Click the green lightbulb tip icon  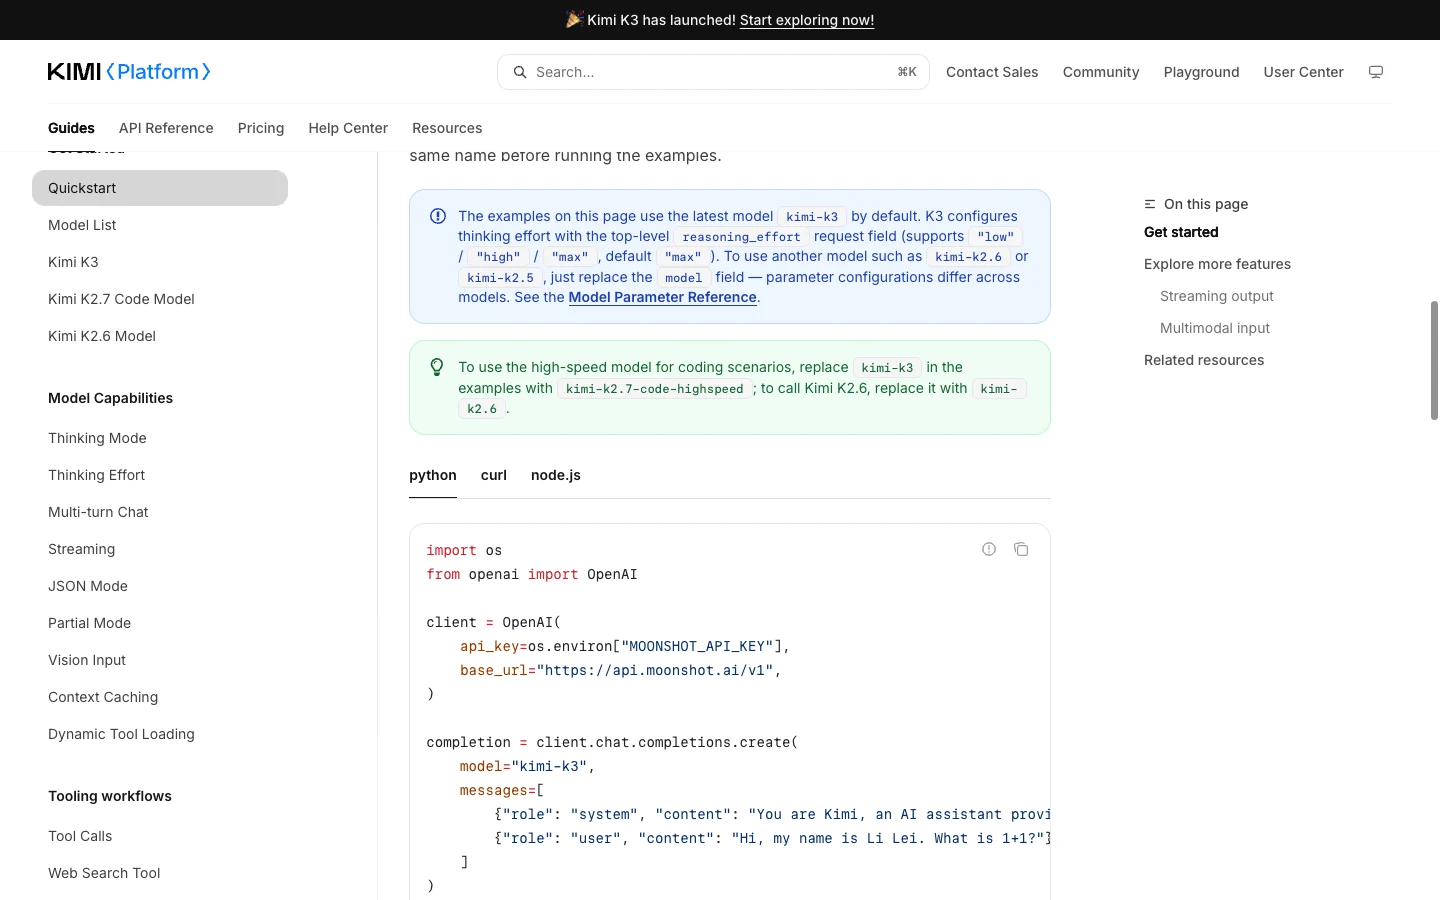[437, 367]
